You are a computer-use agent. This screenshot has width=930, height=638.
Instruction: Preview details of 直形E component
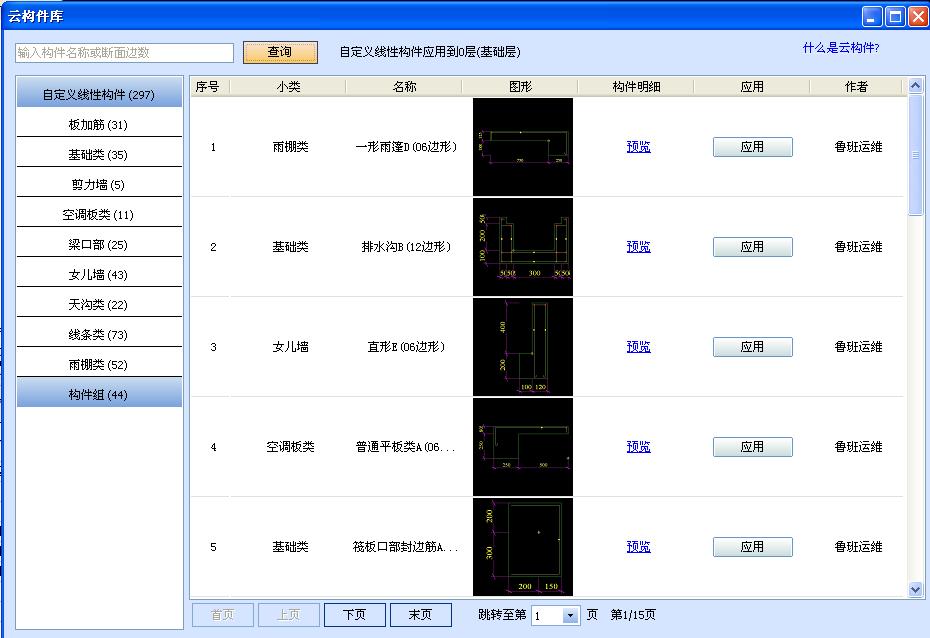coord(638,346)
